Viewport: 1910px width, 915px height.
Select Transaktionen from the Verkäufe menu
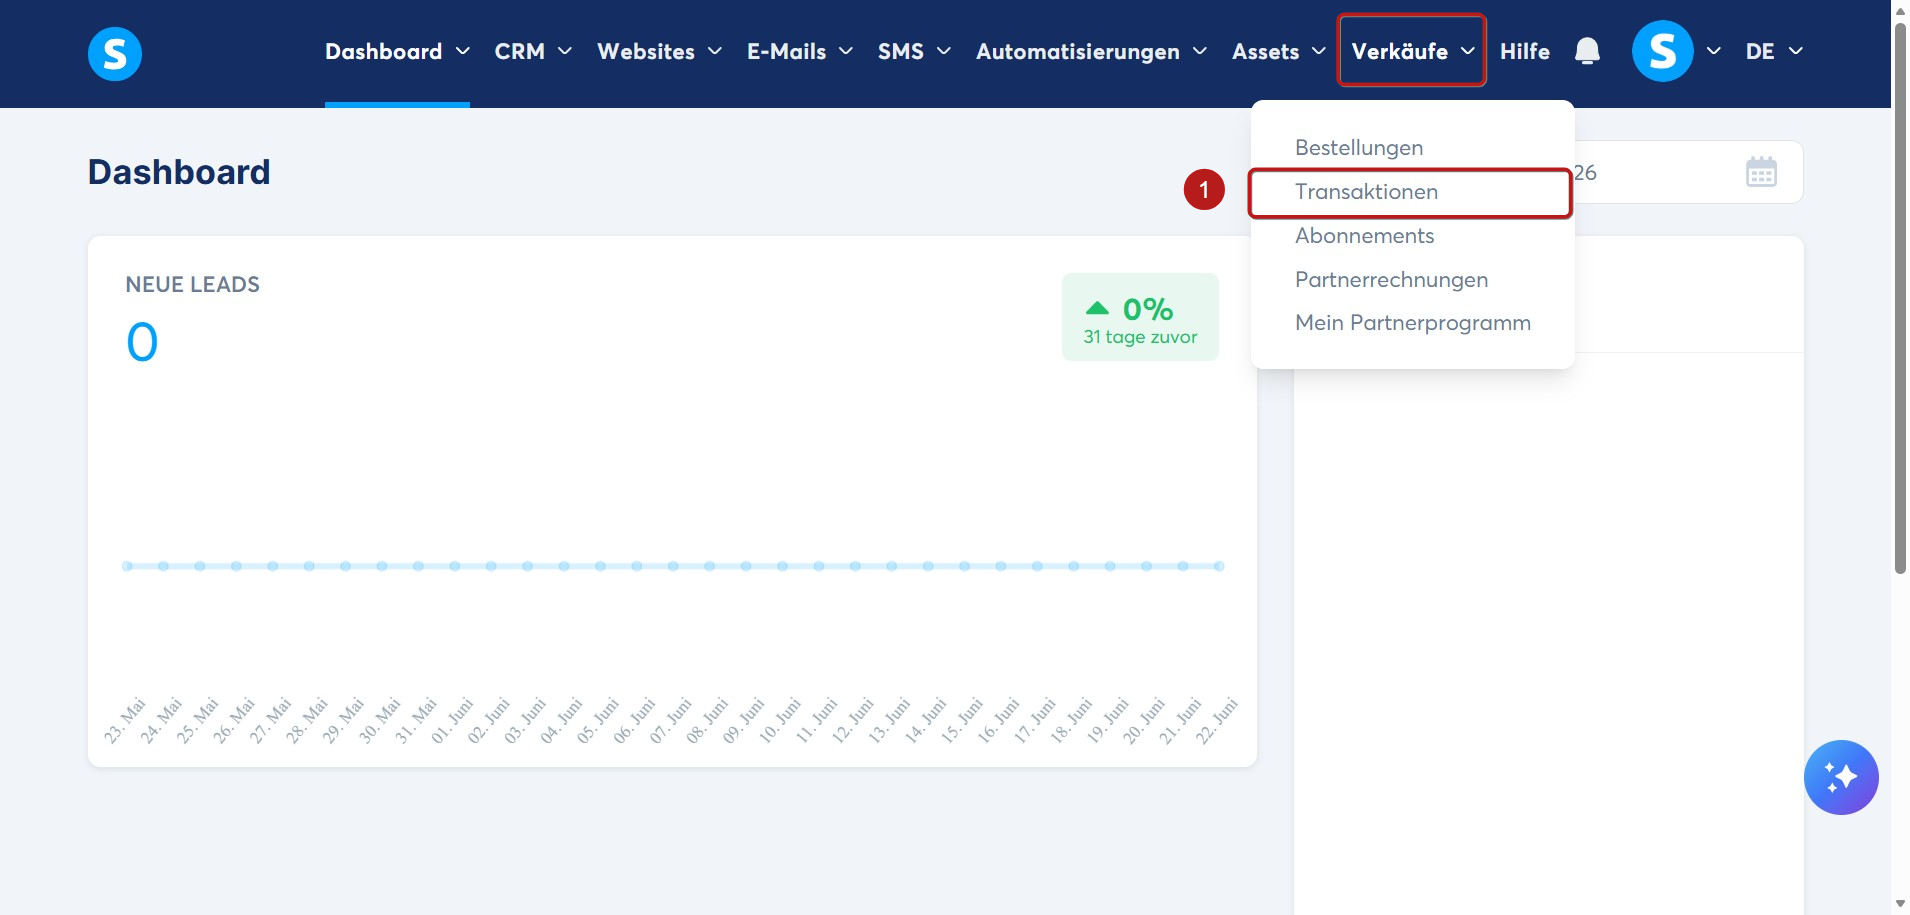point(1366,192)
